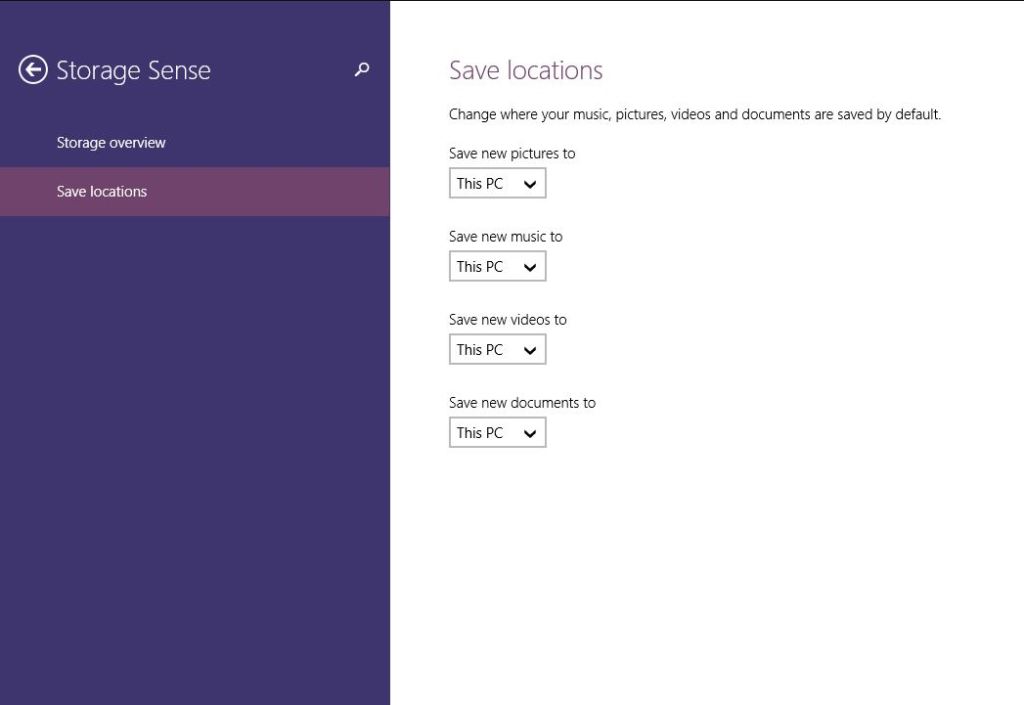
Task: Click the Save locations page heading
Action: click(526, 70)
